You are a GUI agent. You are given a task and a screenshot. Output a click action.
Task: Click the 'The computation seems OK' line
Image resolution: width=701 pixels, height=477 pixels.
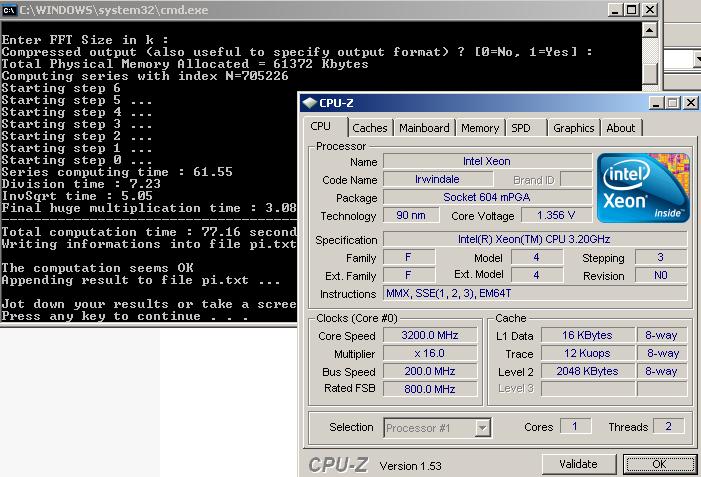click(x=97, y=268)
